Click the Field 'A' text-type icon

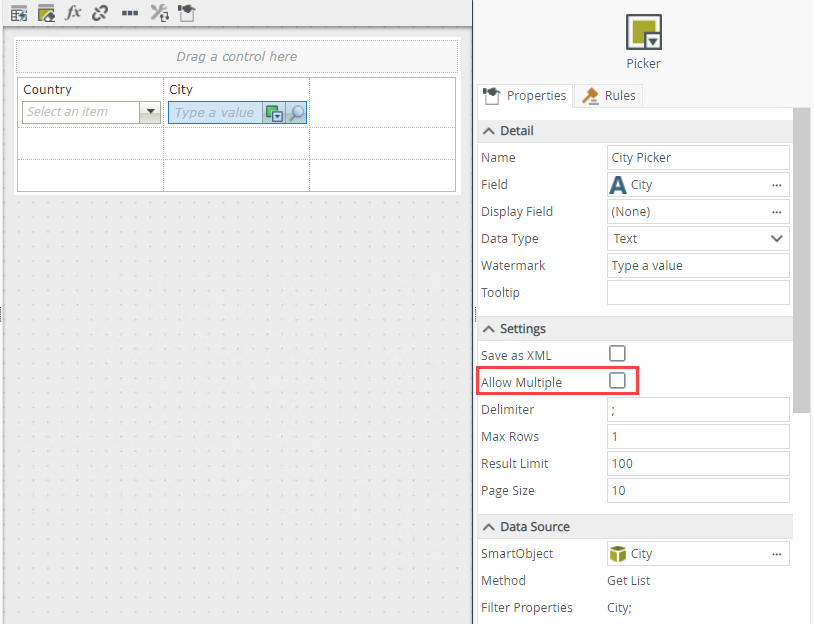pos(618,185)
